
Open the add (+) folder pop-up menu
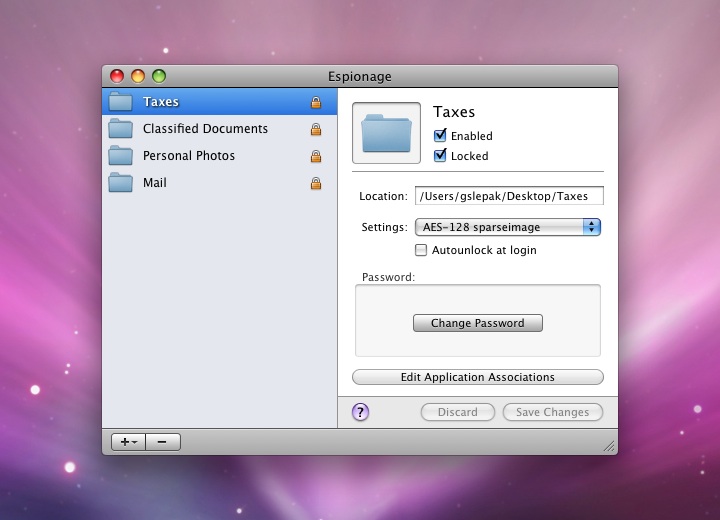point(128,442)
